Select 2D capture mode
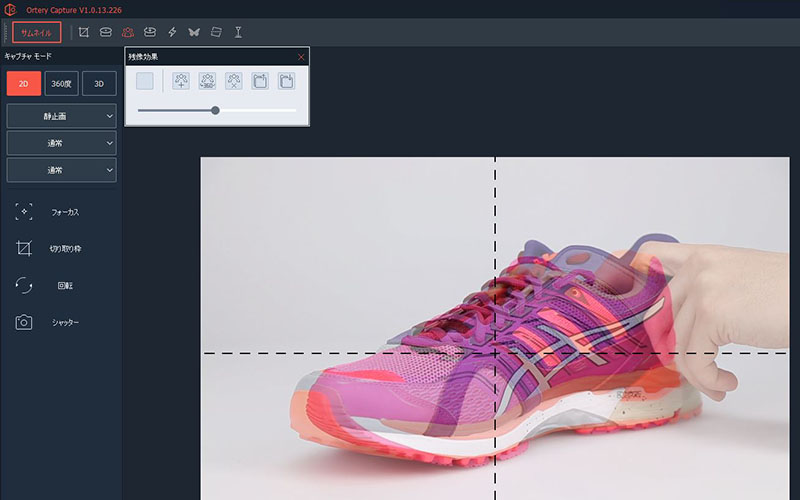 (23, 84)
